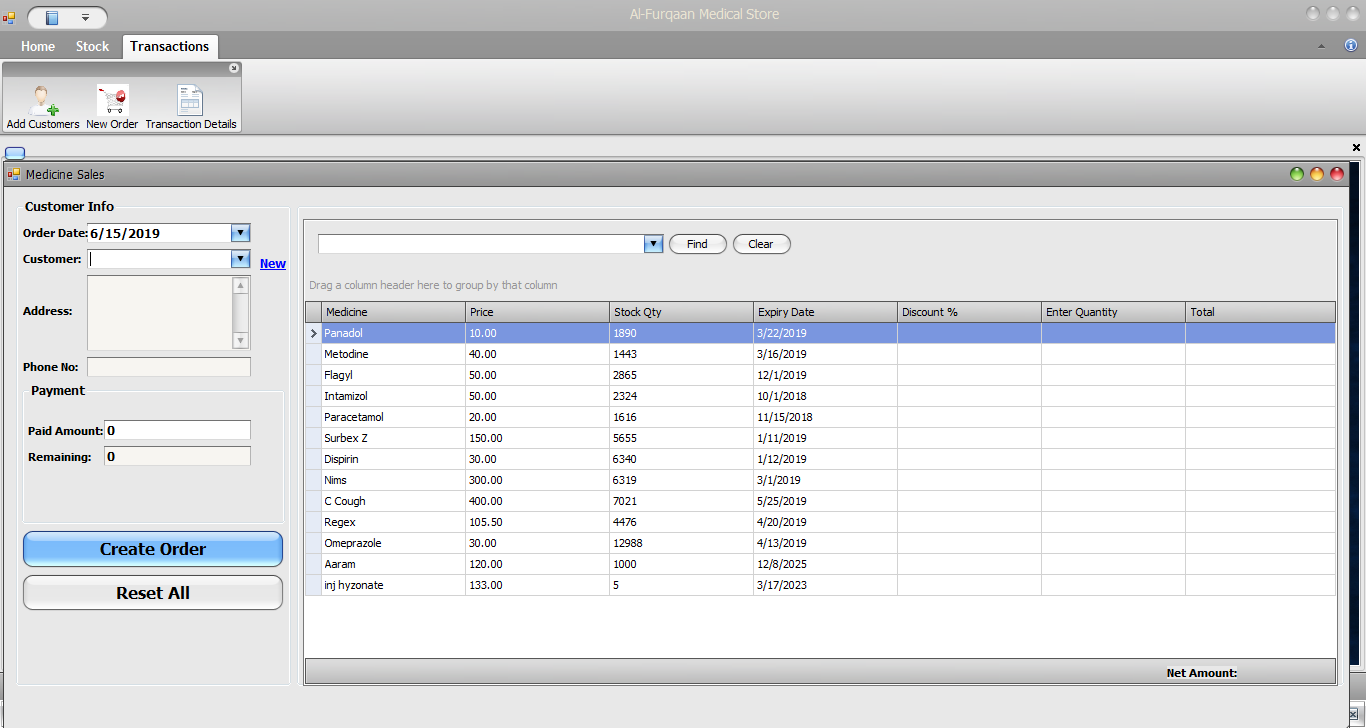
Task: Click the Add Customers icon
Action: pyautogui.click(x=43, y=102)
